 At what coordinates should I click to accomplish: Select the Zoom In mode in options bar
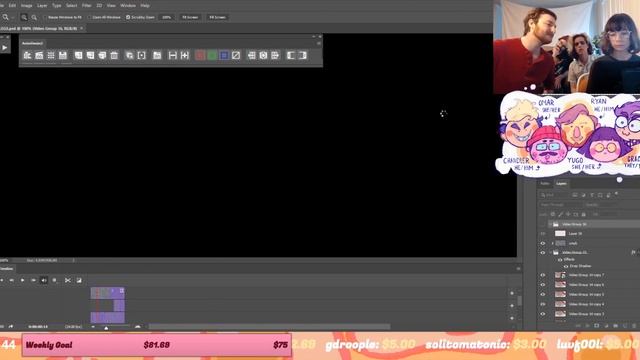[x=24, y=17]
